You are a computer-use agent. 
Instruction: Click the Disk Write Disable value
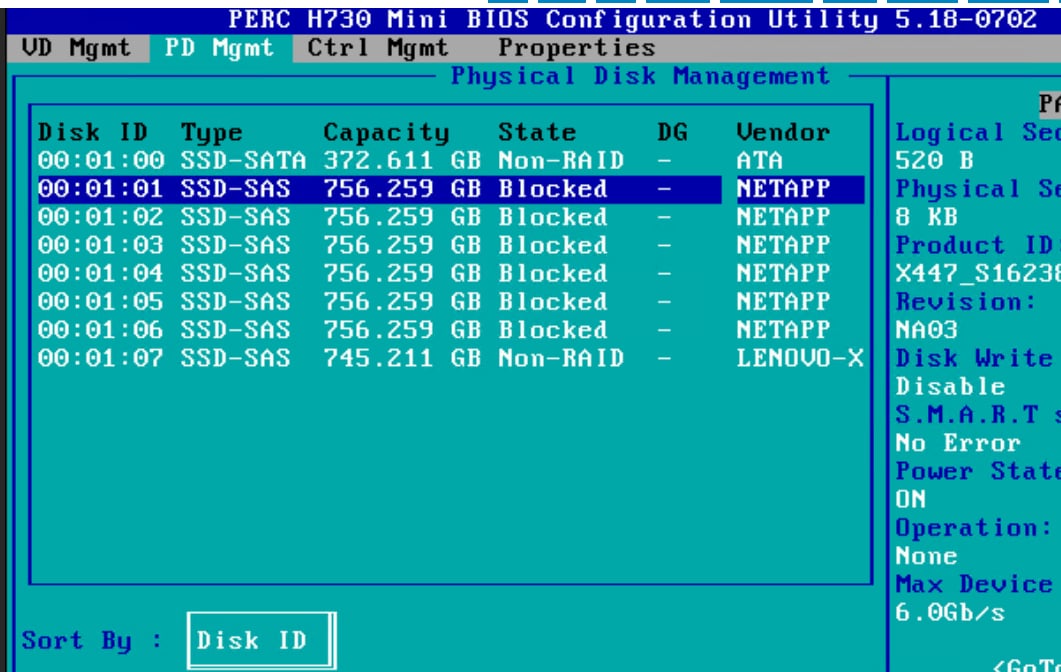tap(935, 386)
